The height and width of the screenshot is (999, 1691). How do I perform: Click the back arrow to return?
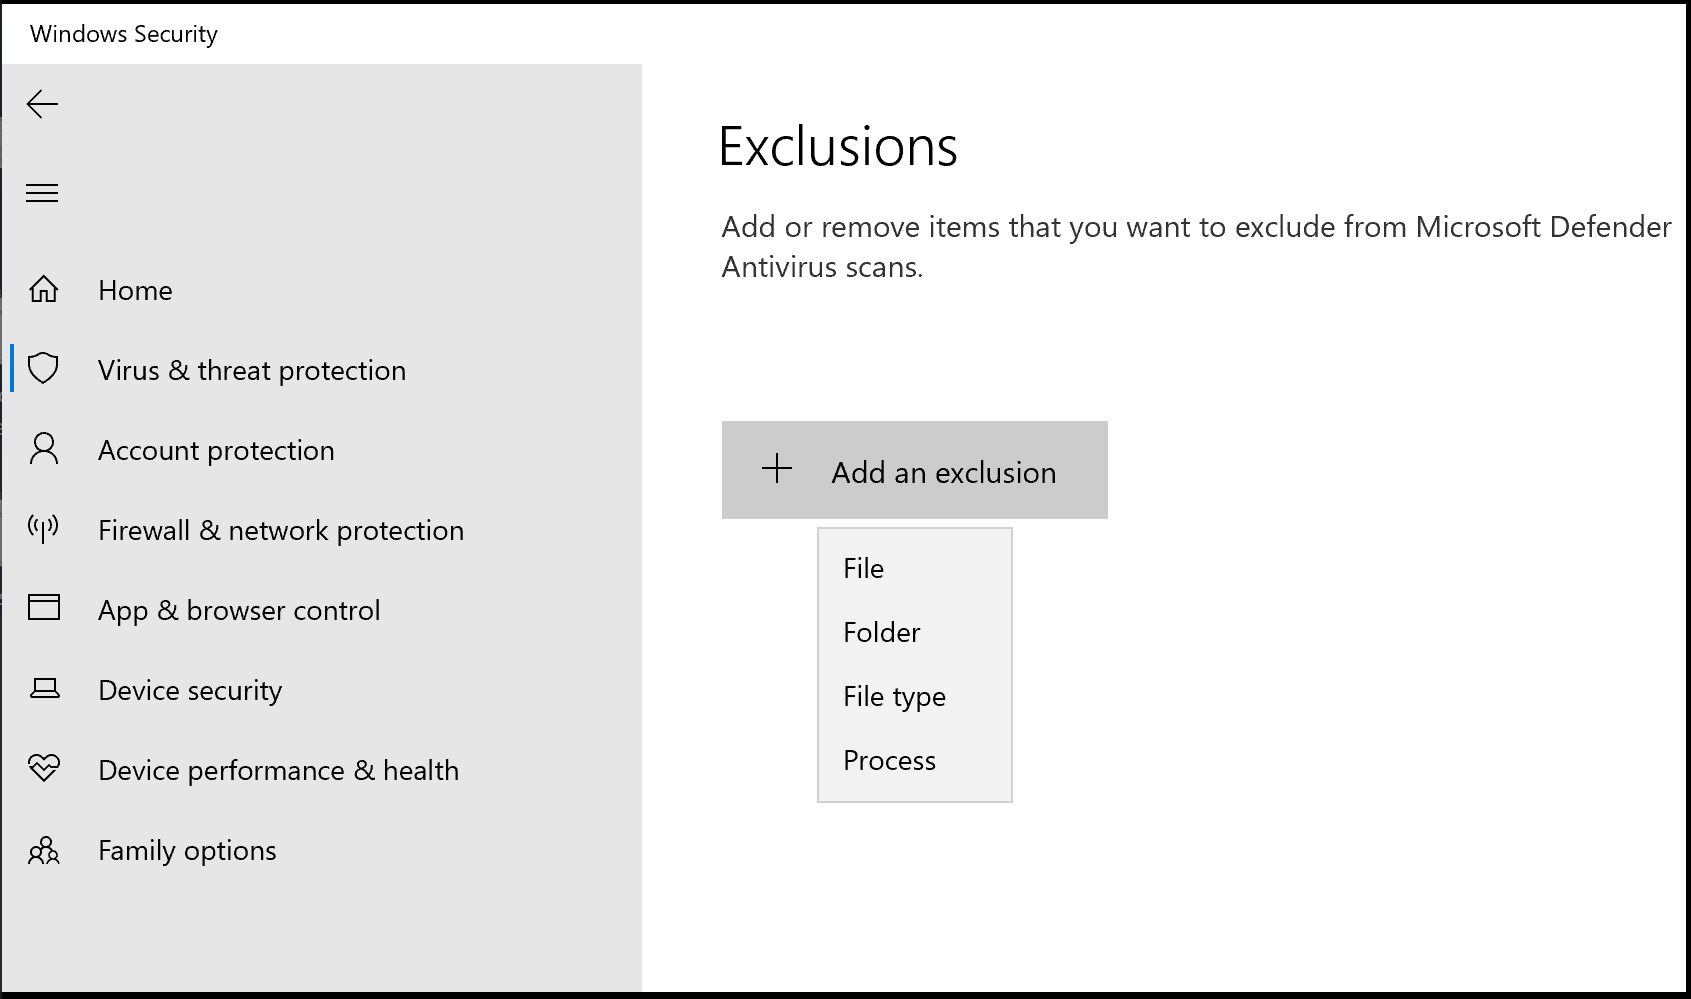point(43,104)
